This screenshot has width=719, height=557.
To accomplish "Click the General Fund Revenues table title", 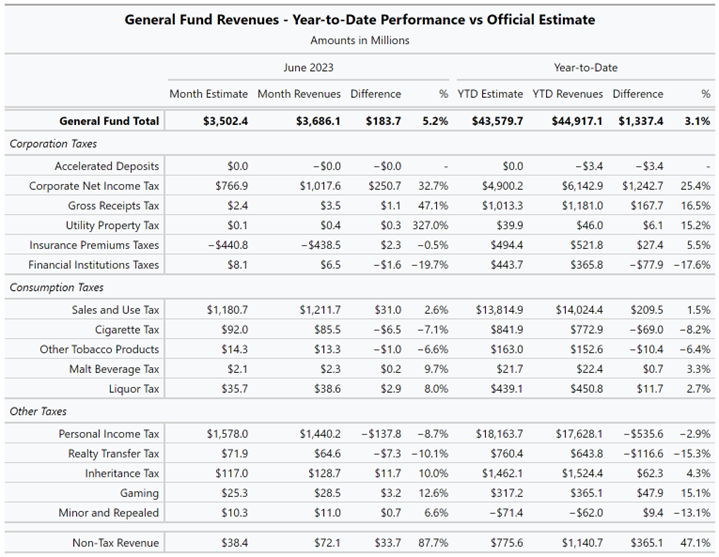I will coord(359,20).
